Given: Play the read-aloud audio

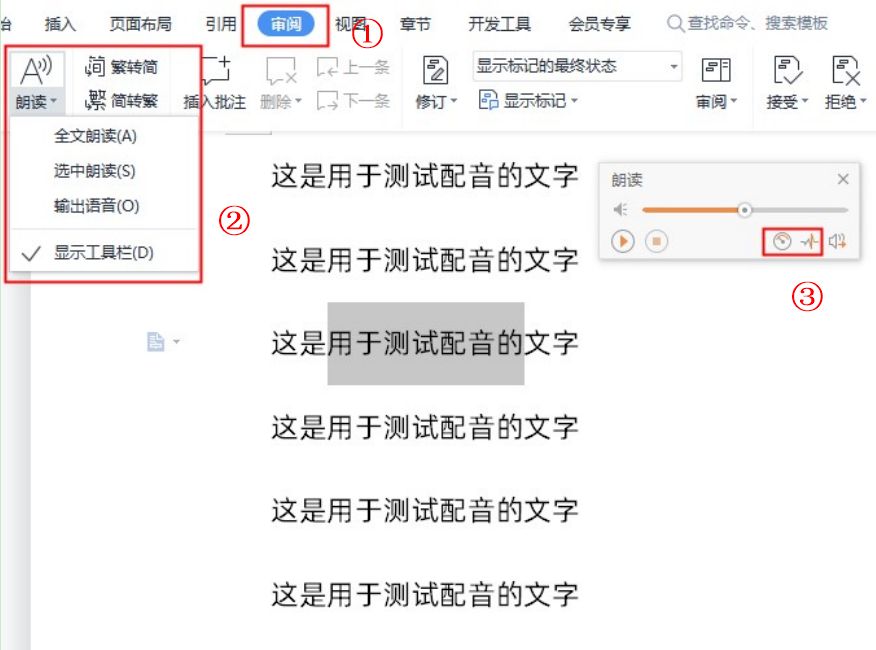Looking at the screenshot, I should (623, 241).
